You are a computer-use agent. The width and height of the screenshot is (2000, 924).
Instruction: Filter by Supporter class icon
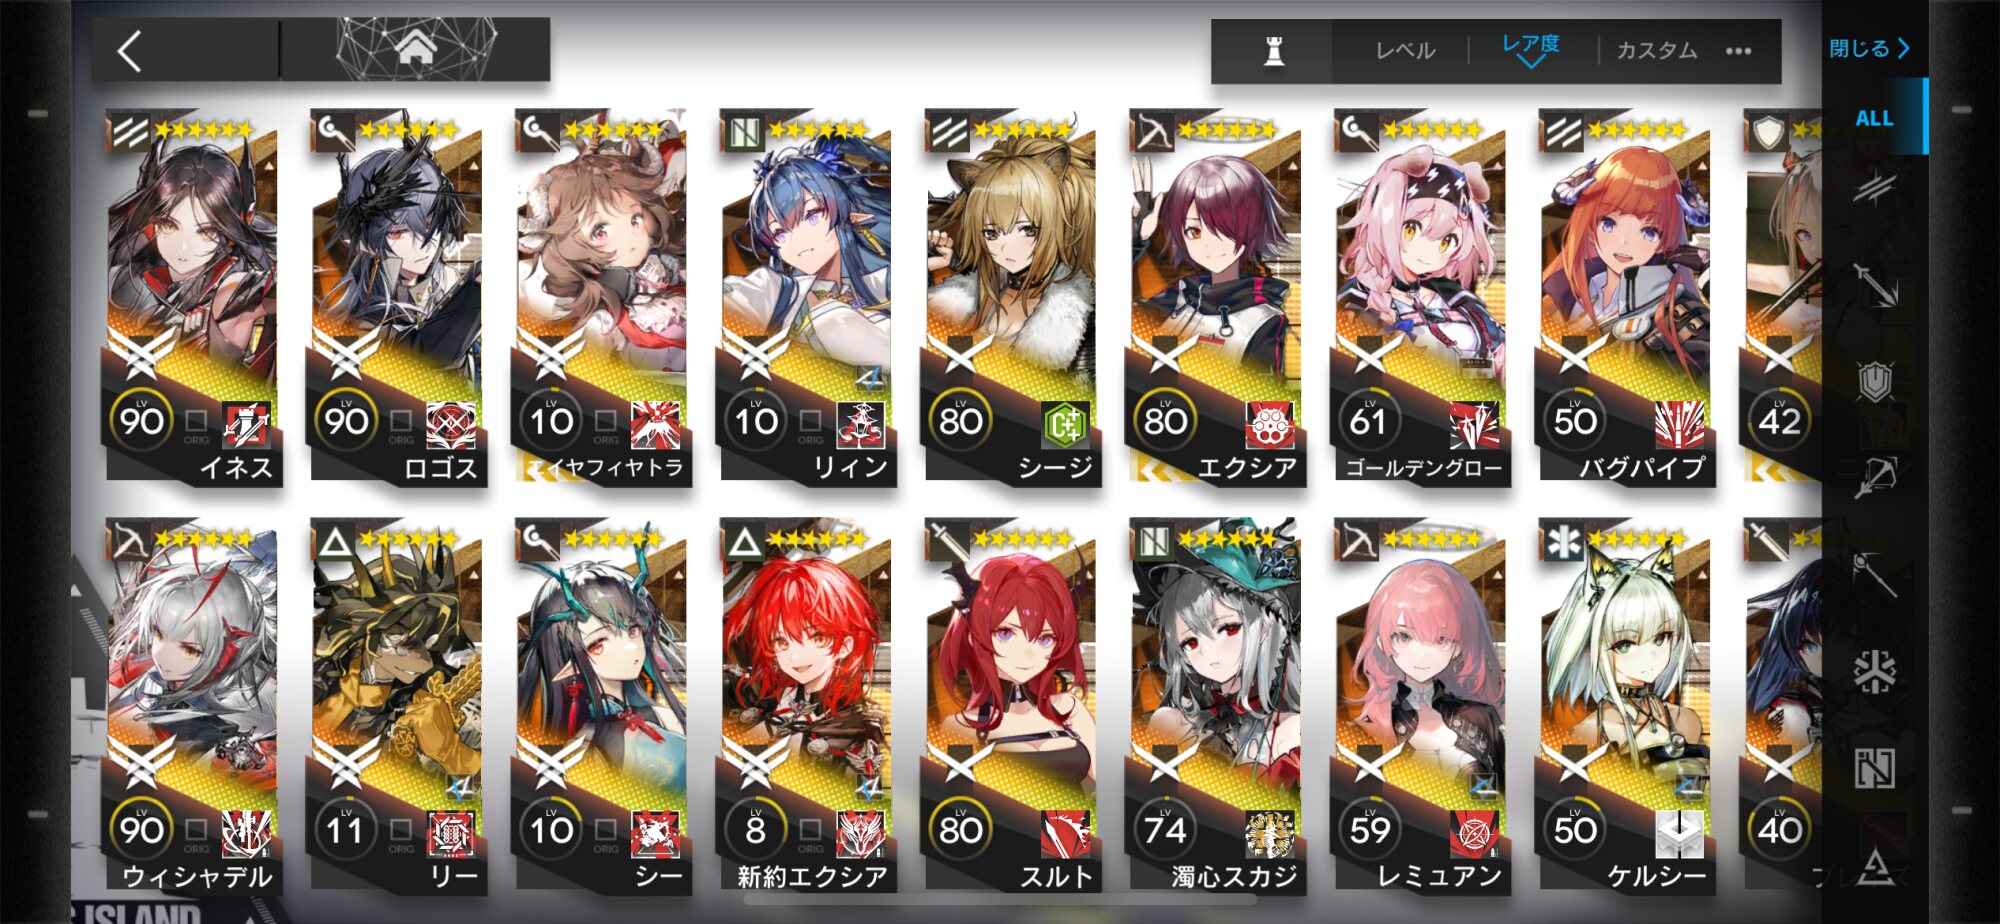point(1875,768)
